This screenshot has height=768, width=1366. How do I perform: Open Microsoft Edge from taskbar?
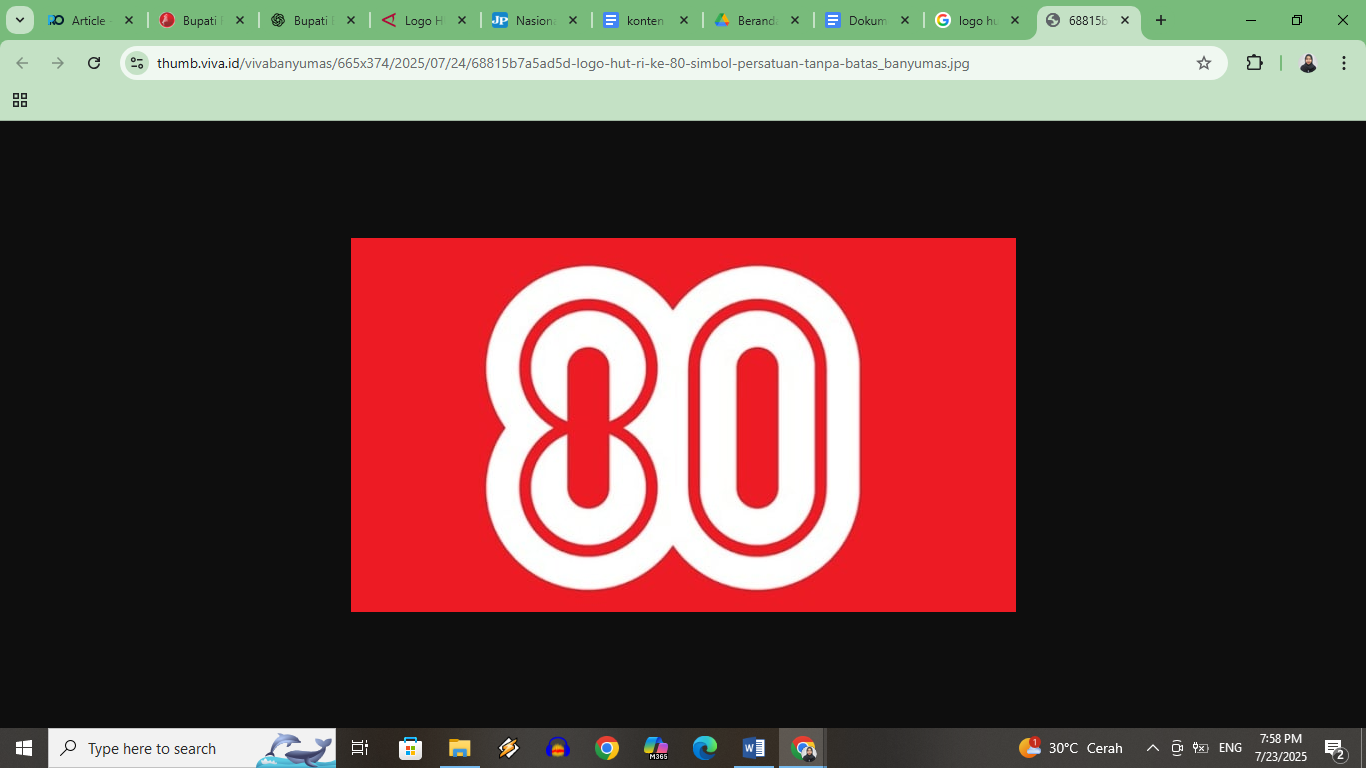(x=705, y=748)
